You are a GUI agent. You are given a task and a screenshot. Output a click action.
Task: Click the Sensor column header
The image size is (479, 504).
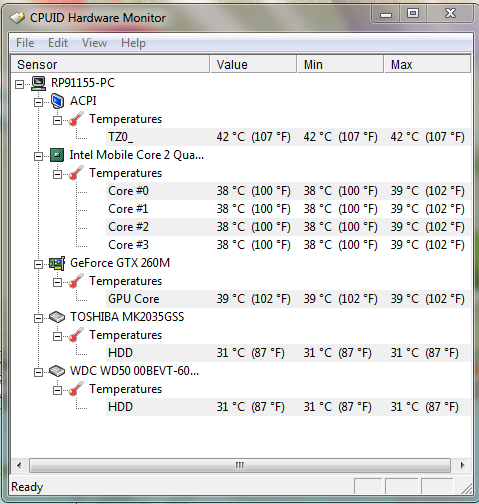pos(110,64)
